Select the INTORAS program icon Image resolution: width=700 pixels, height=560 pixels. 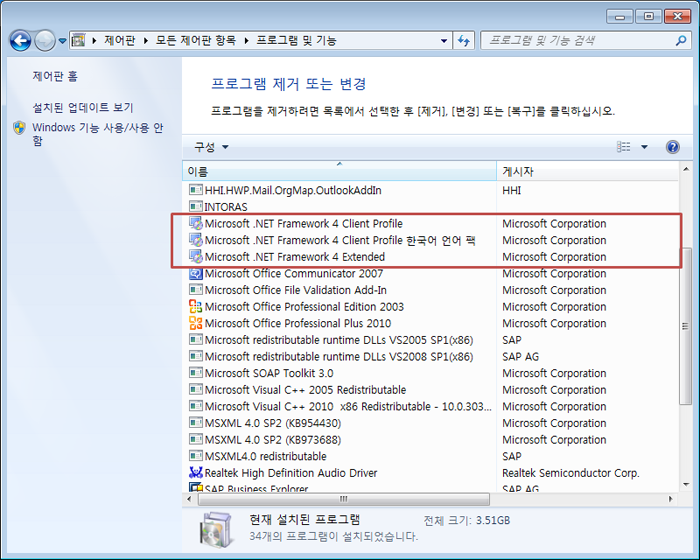pos(196,206)
